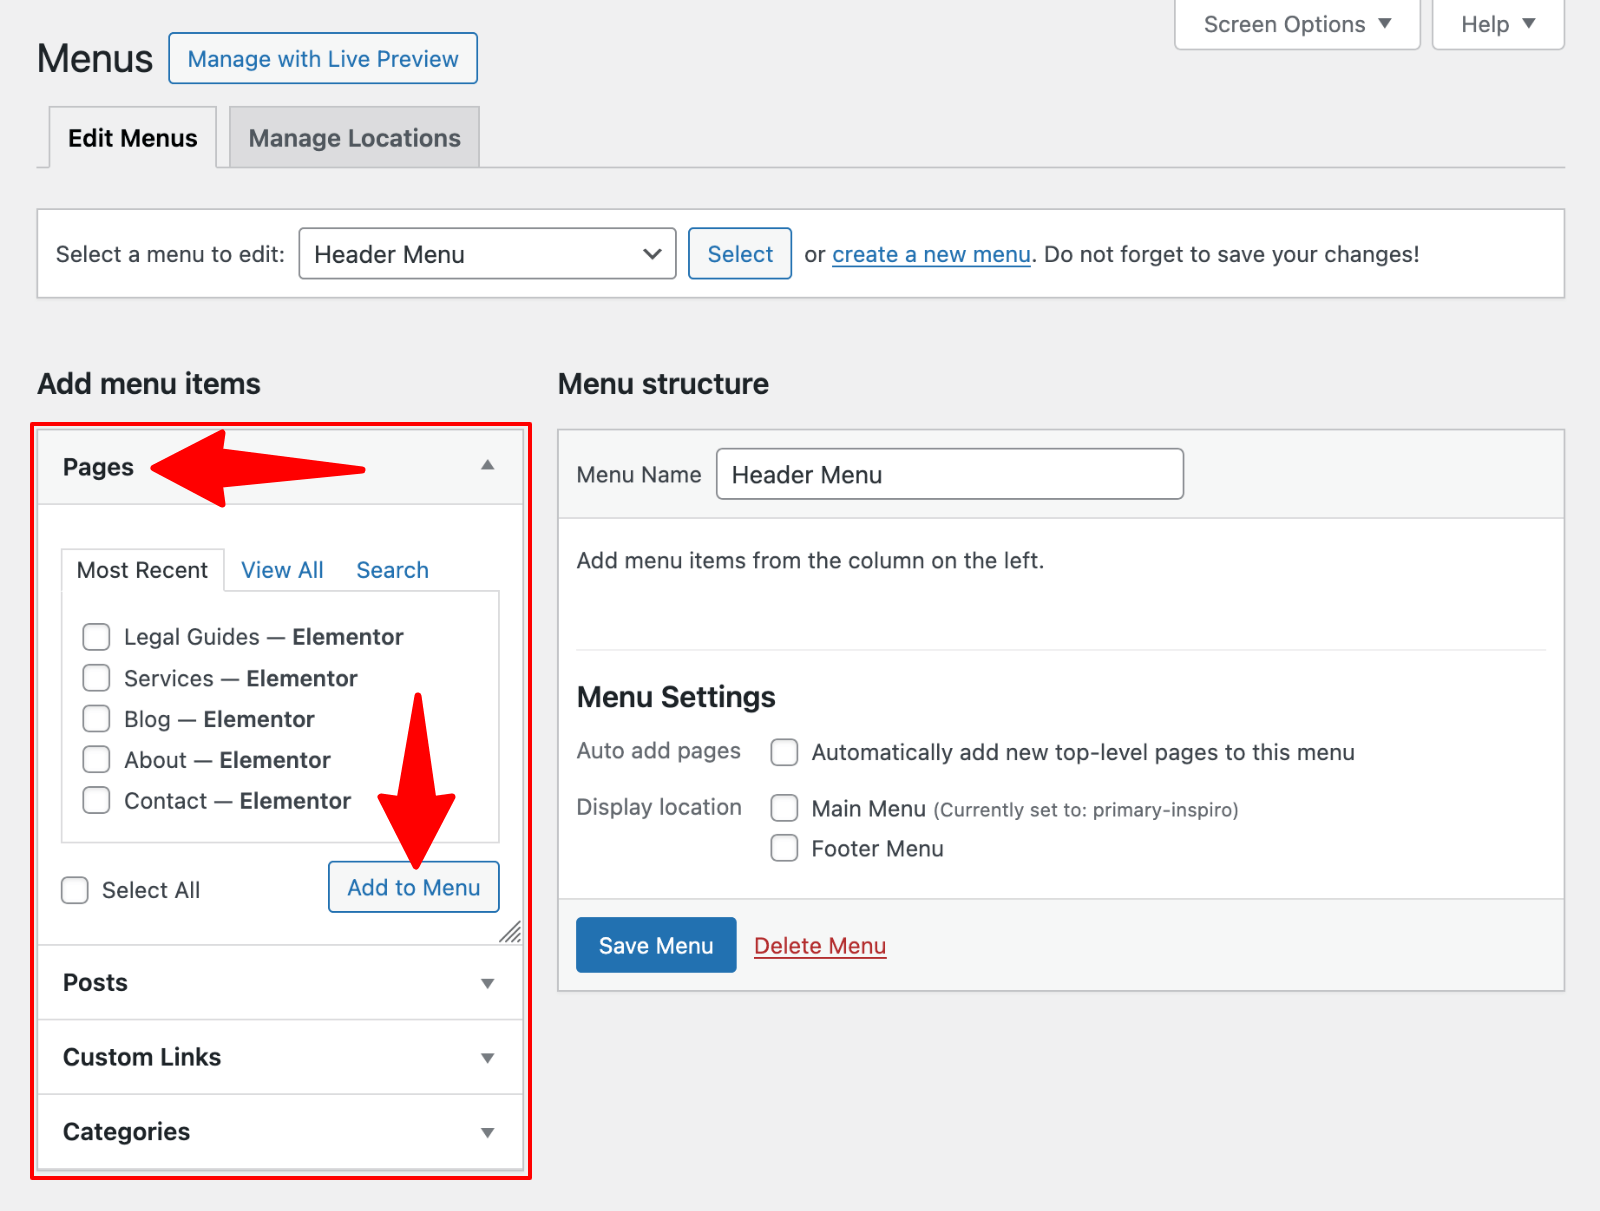The width and height of the screenshot is (1600, 1211).
Task: Enable automatically add new top-level pages
Action: [x=784, y=752]
